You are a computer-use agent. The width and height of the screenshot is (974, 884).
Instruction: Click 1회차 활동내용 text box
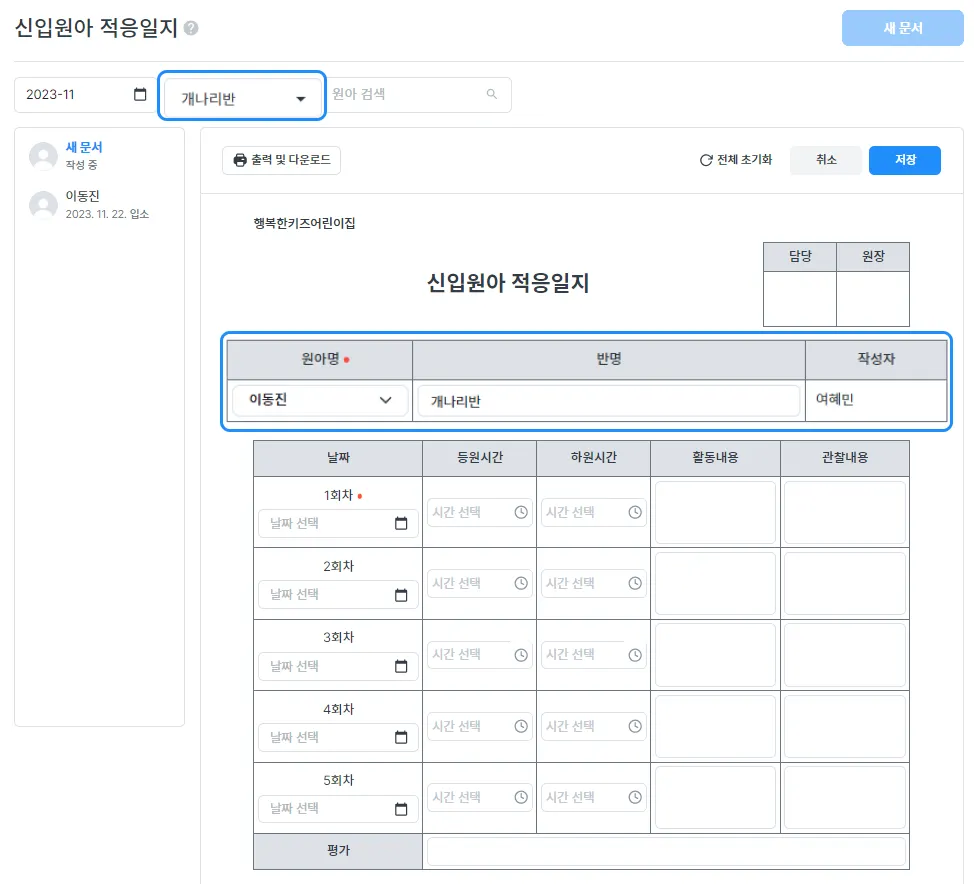[716, 513]
